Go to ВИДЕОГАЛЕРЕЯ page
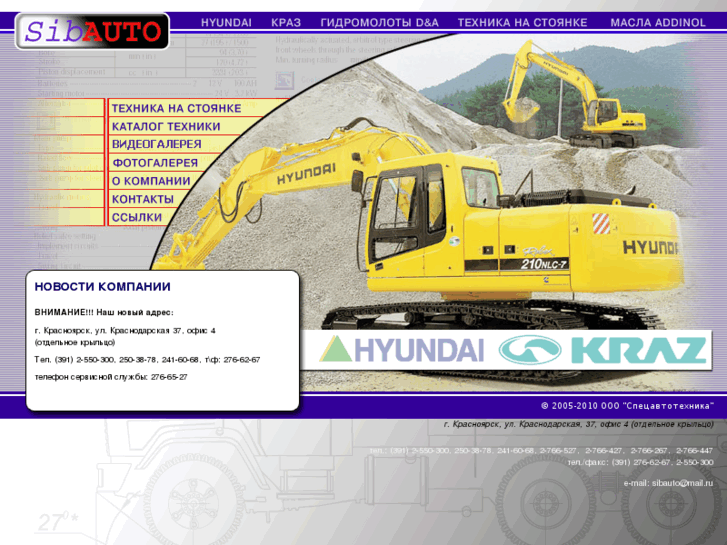The width and height of the screenshot is (727, 545). pos(157,144)
